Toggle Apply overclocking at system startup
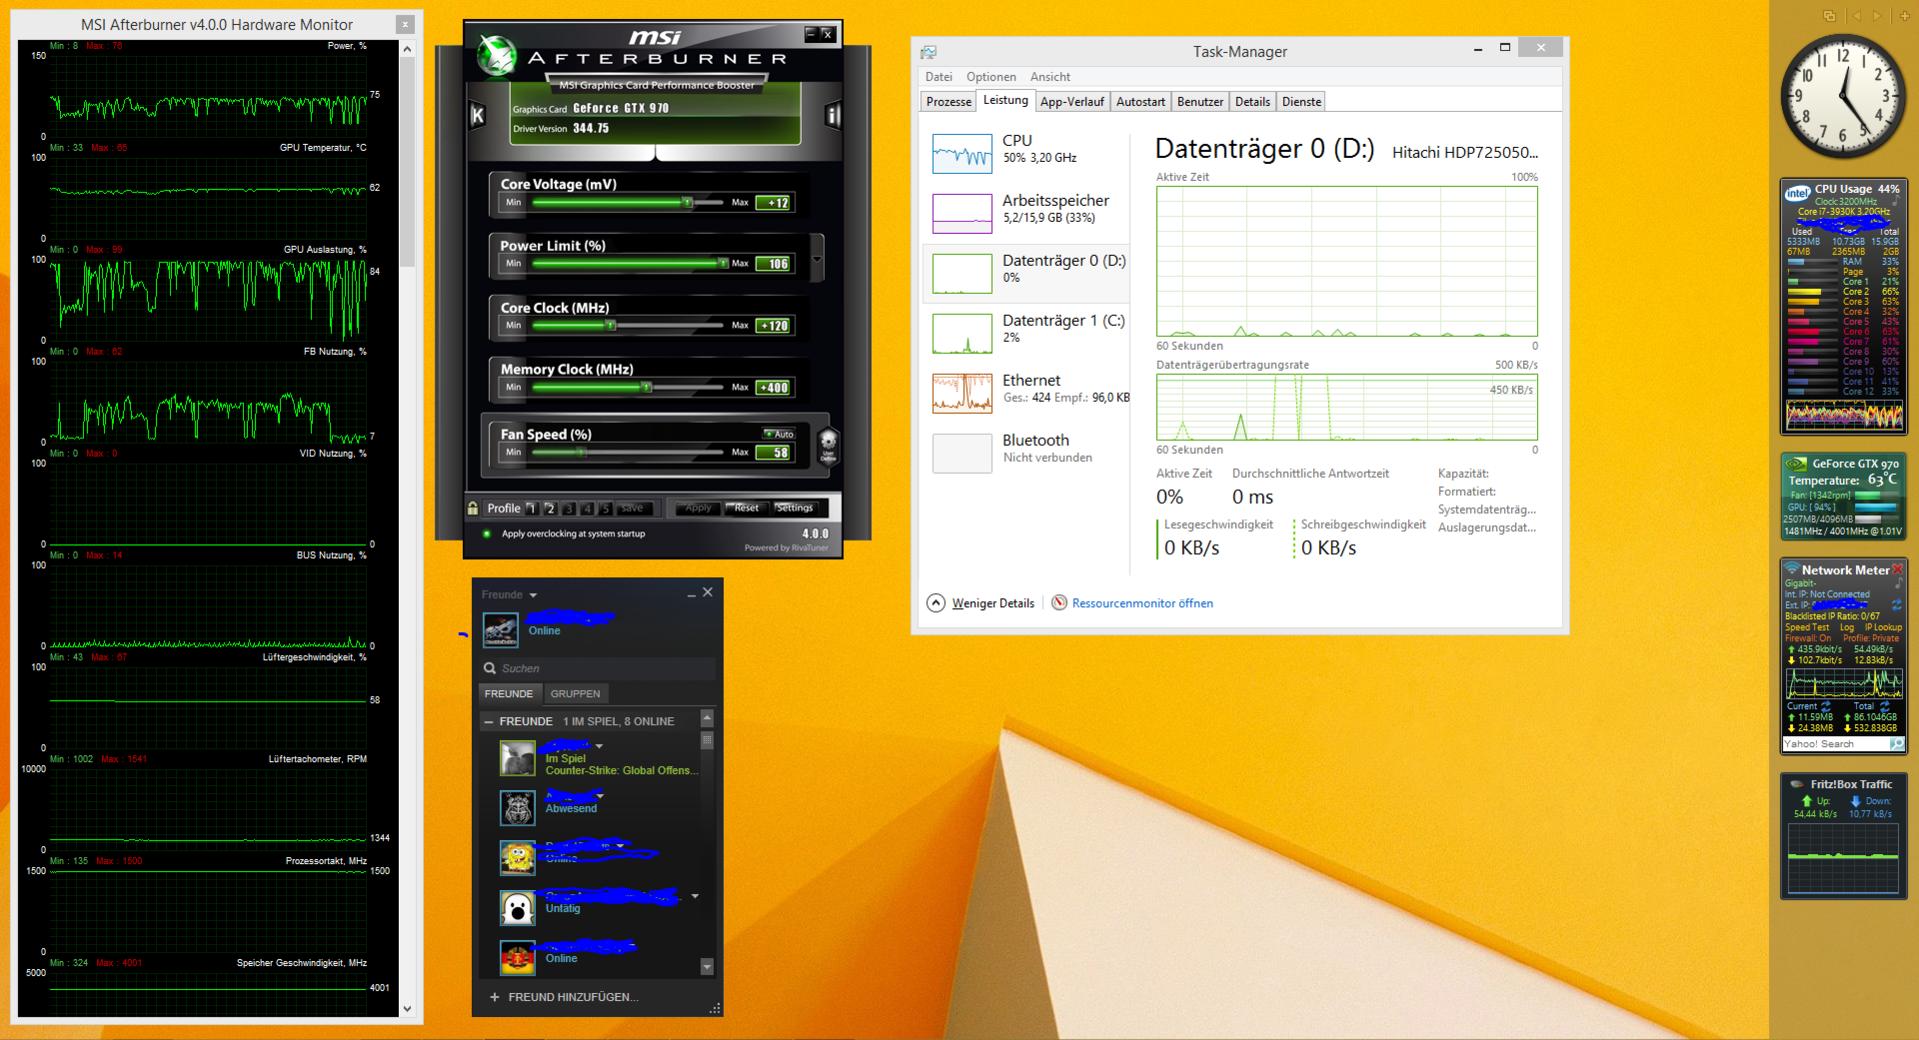Viewport: 1919px width, 1040px height. pyautogui.click(x=487, y=534)
